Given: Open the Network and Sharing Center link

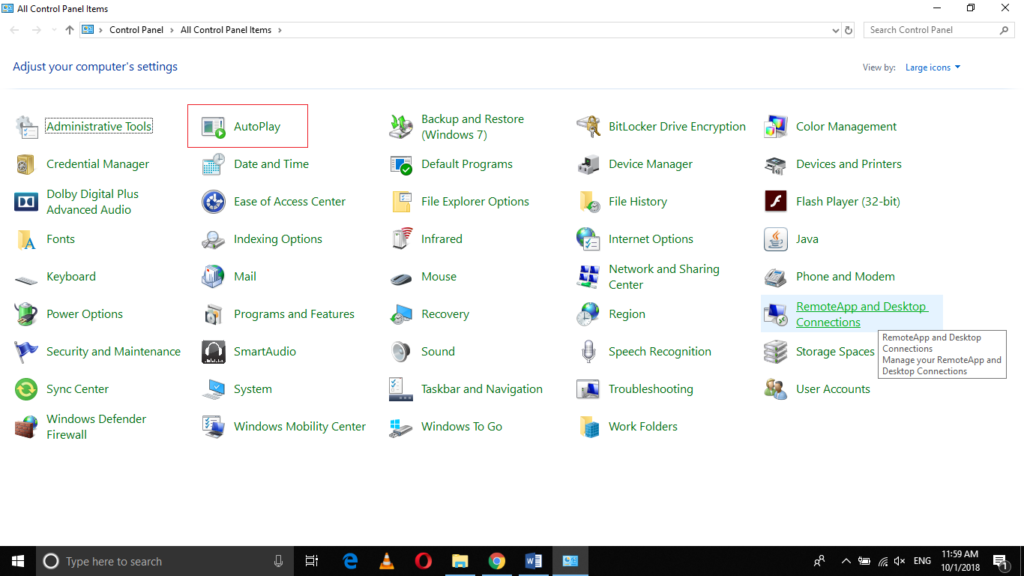Looking at the screenshot, I should pyautogui.click(x=663, y=277).
